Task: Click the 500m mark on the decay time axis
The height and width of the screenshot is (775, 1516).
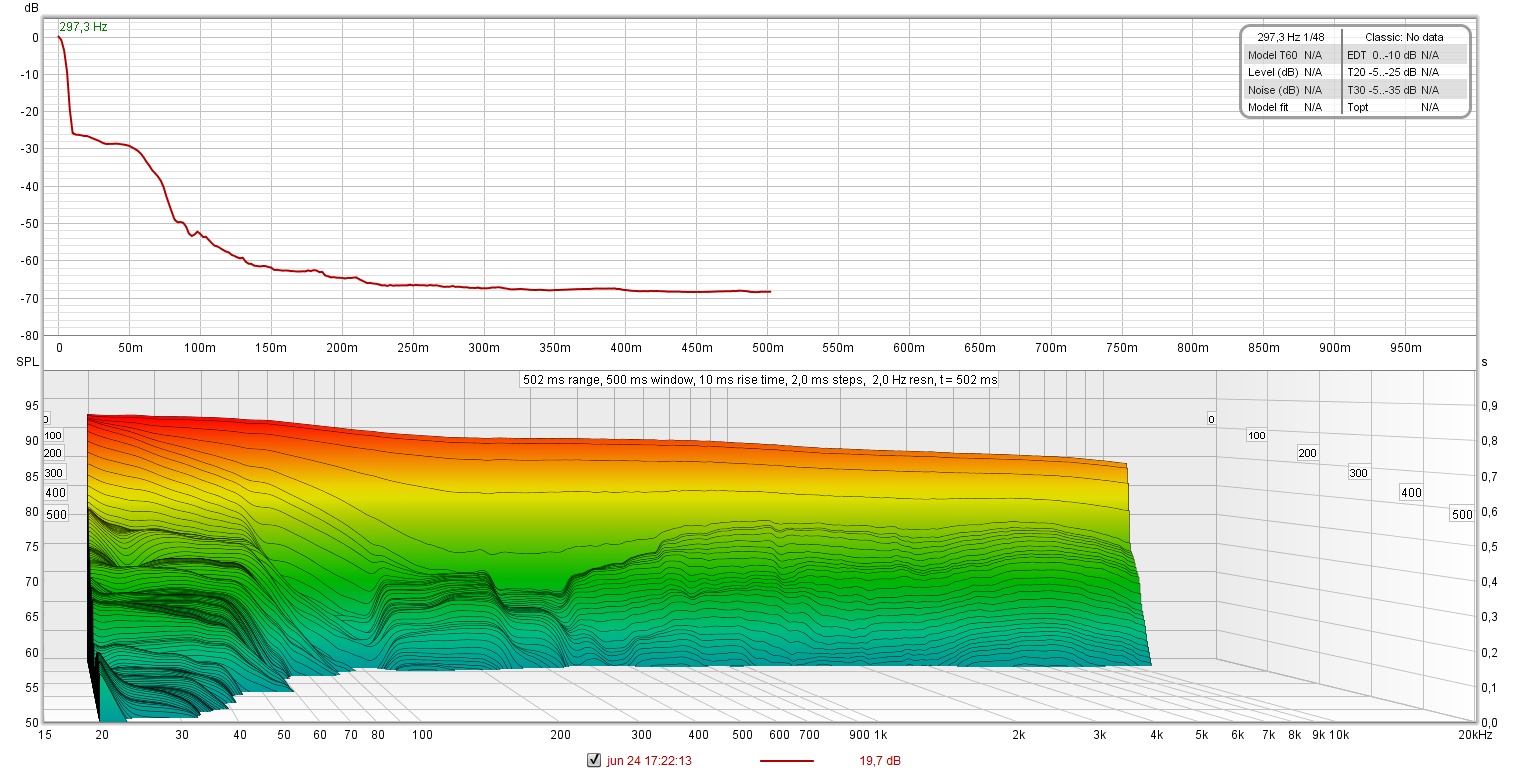Action: [767, 348]
